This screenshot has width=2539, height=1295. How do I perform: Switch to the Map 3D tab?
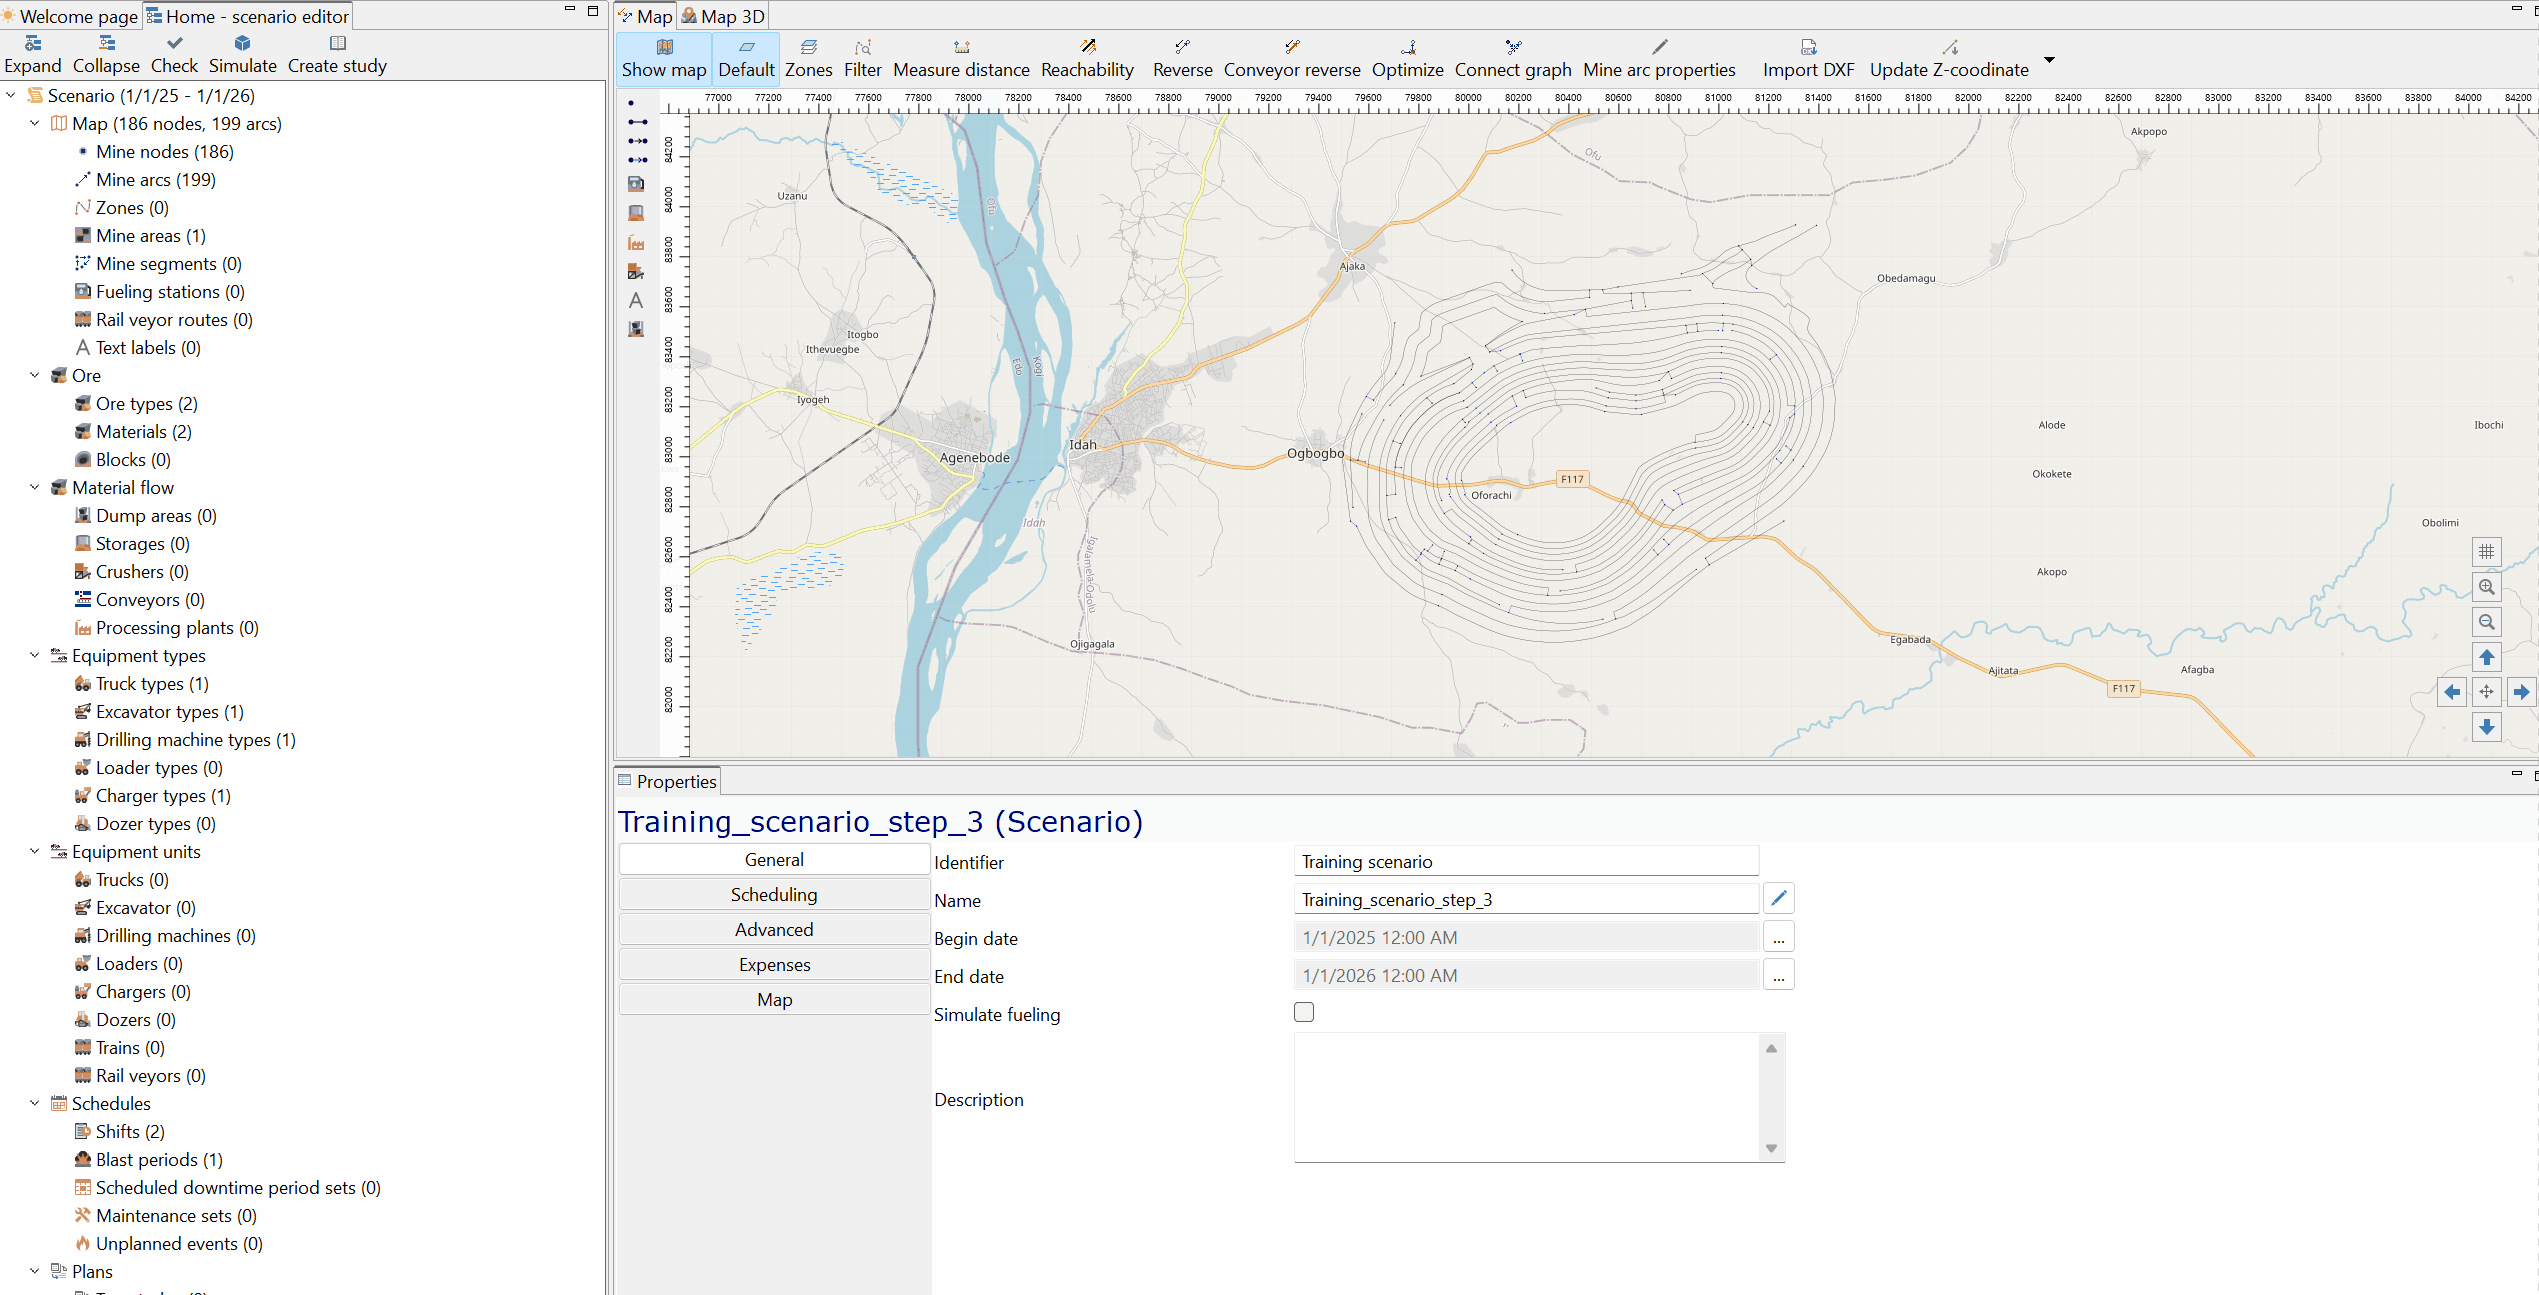click(723, 16)
